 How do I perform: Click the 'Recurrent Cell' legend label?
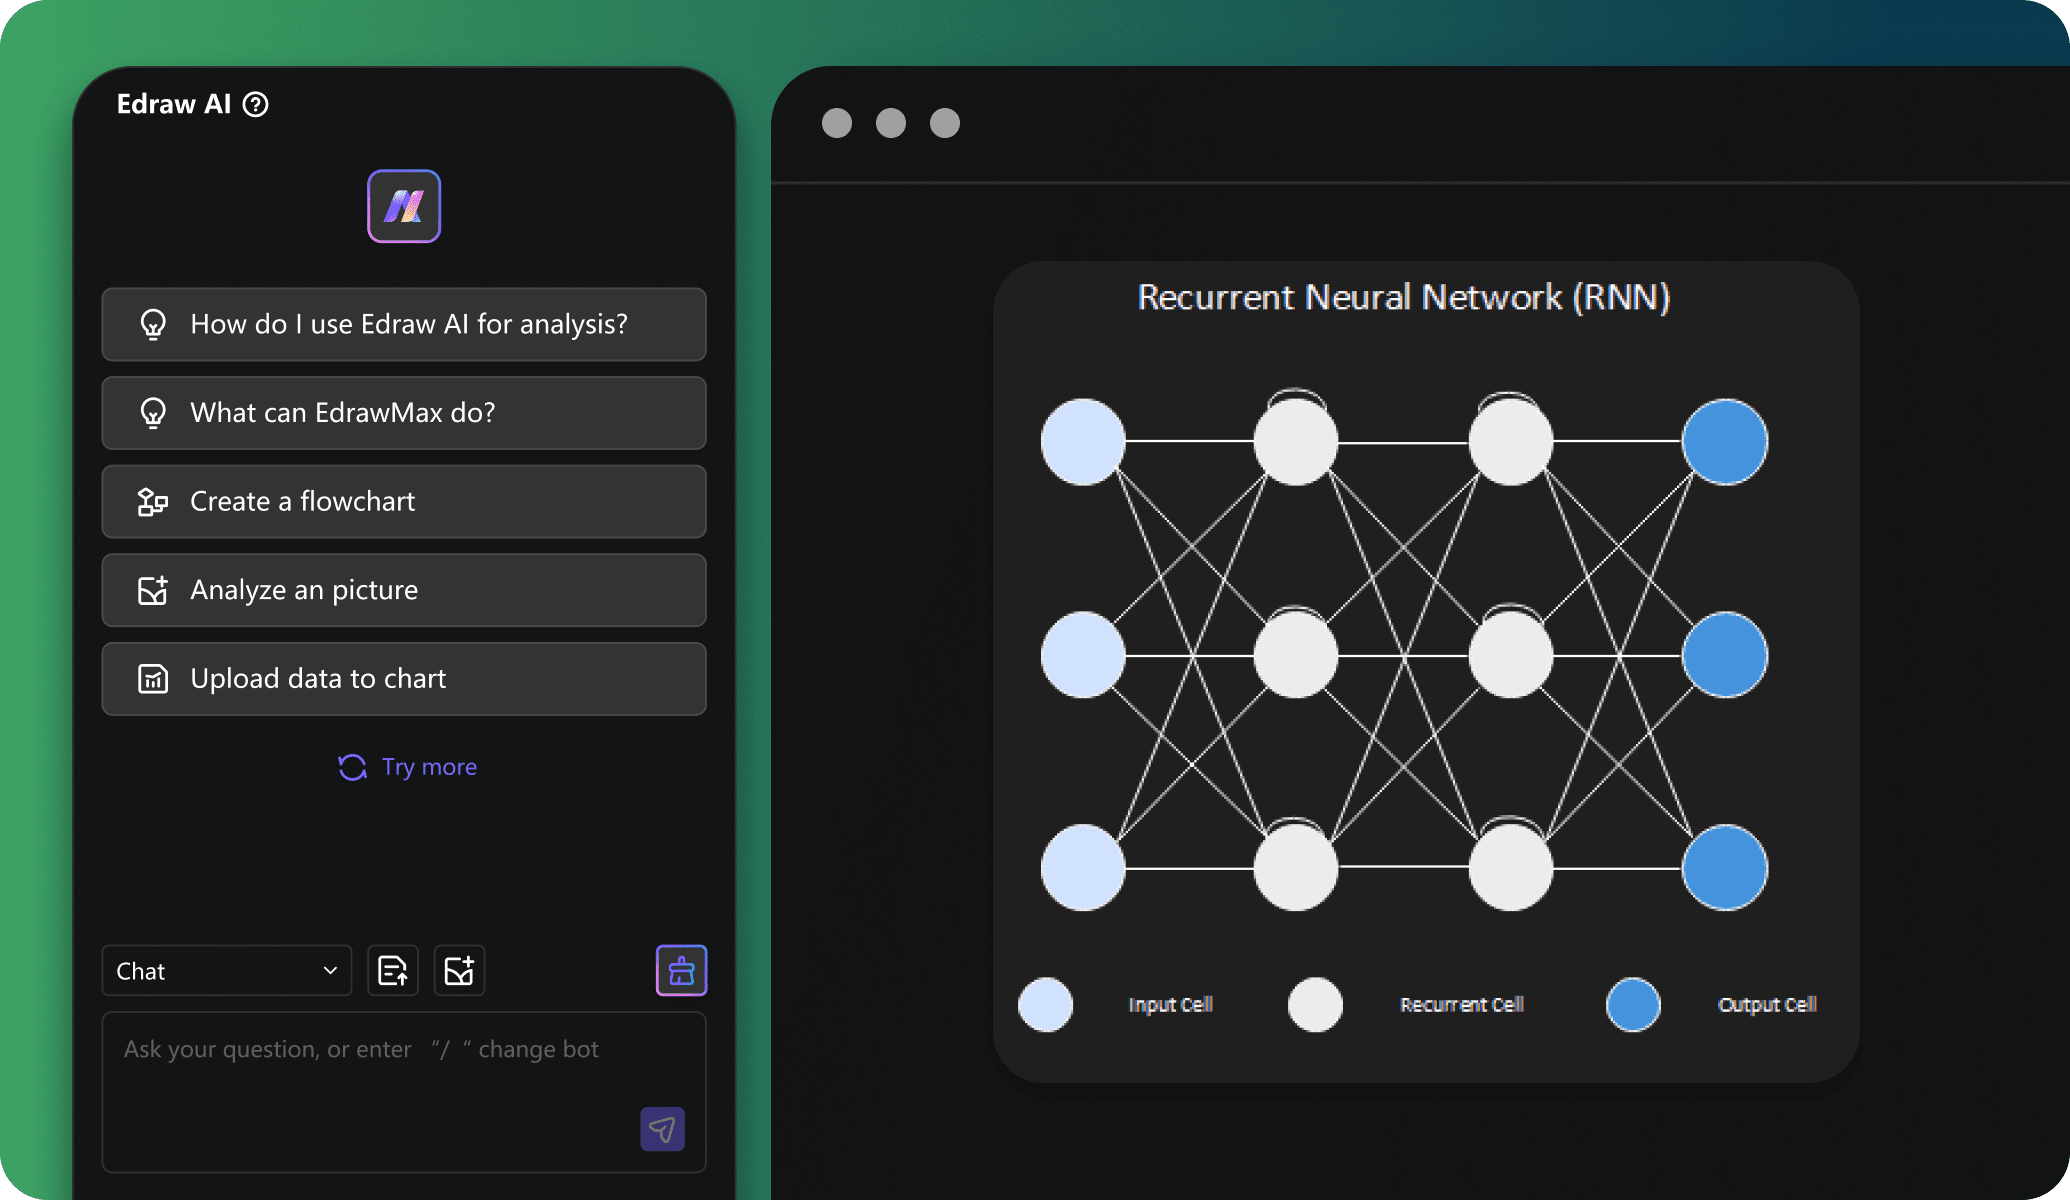(1462, 1005)
